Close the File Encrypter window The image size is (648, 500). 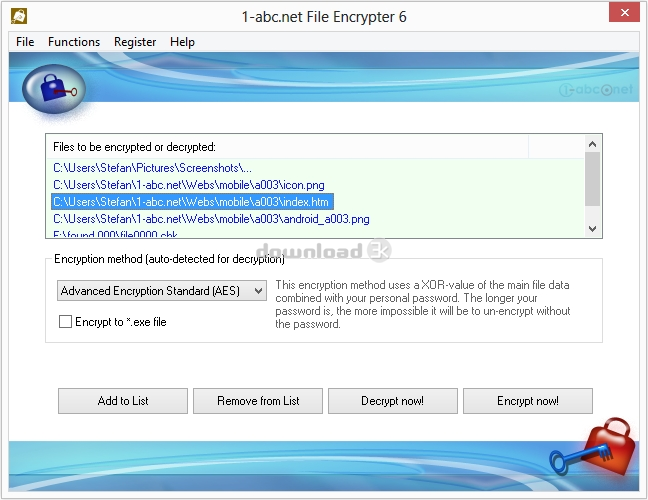coord(624,13)
